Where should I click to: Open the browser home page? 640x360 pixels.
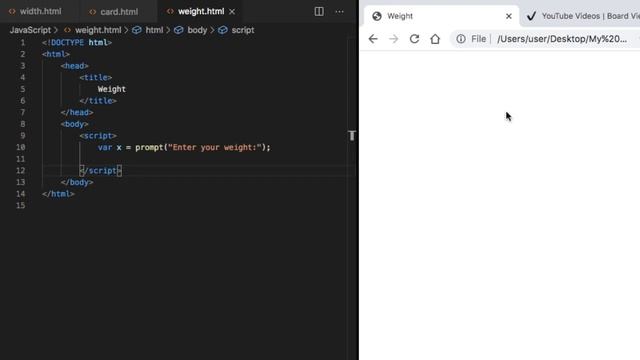pyautogui.click(x=435, y=39)
